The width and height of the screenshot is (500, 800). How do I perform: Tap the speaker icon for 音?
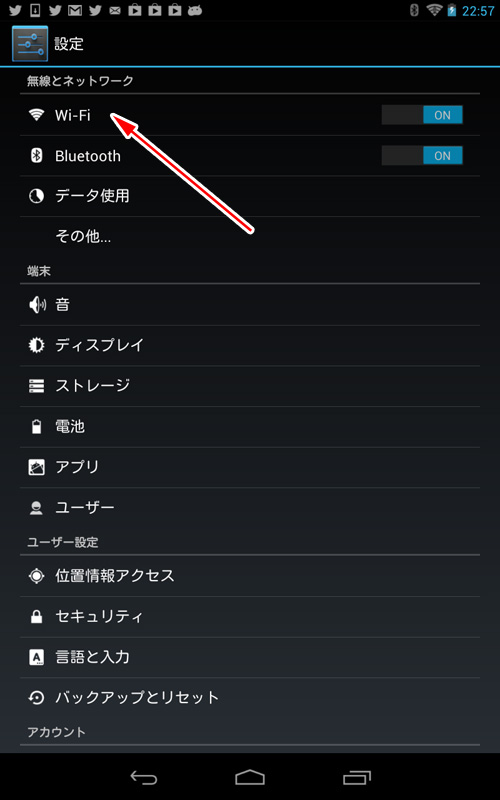click(x=37, y=305)
